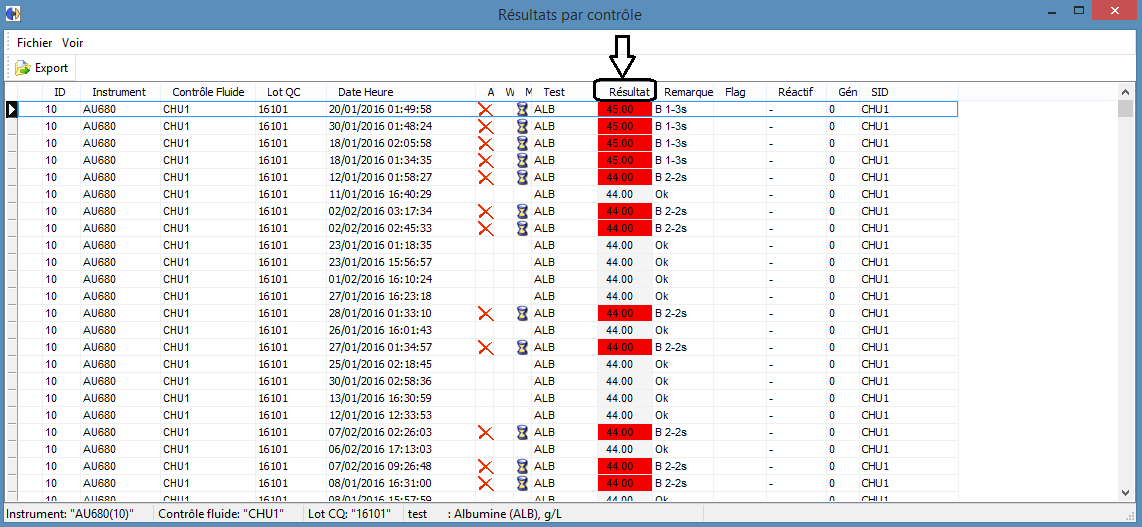Click the vertical scrollbar down arrow
Screen dimensions: 1142x527
[x=1126, y=492]
